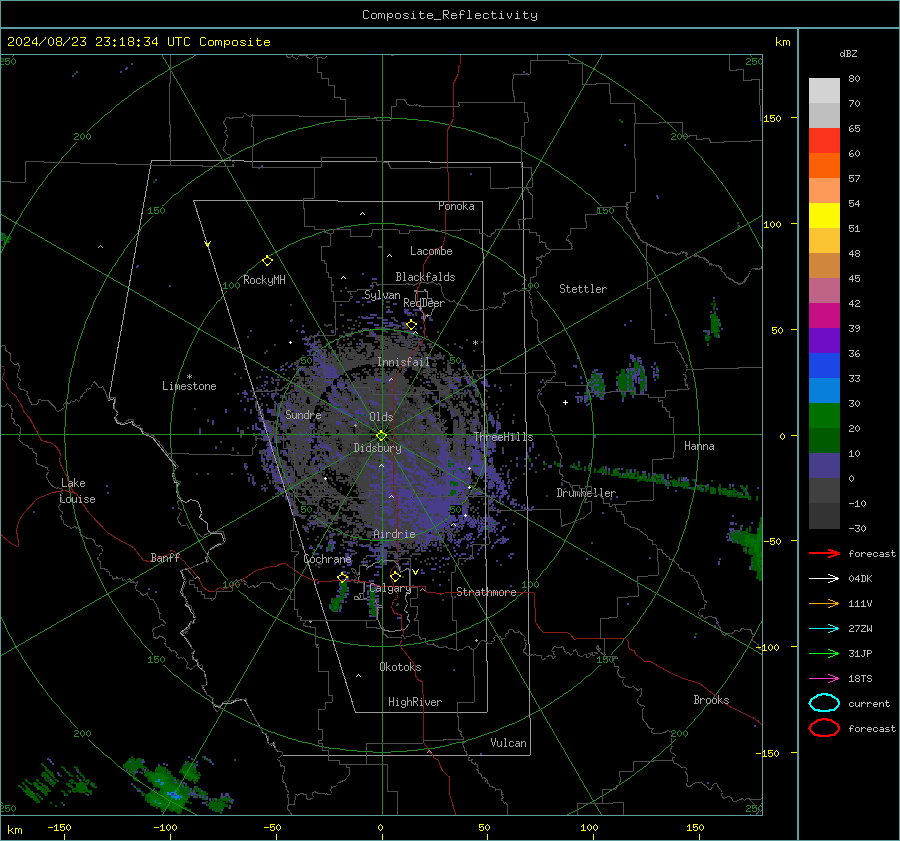Click the asterisk marker above Limestone
The height and width of the screenshot is (841, 900).
coord(189,377)
